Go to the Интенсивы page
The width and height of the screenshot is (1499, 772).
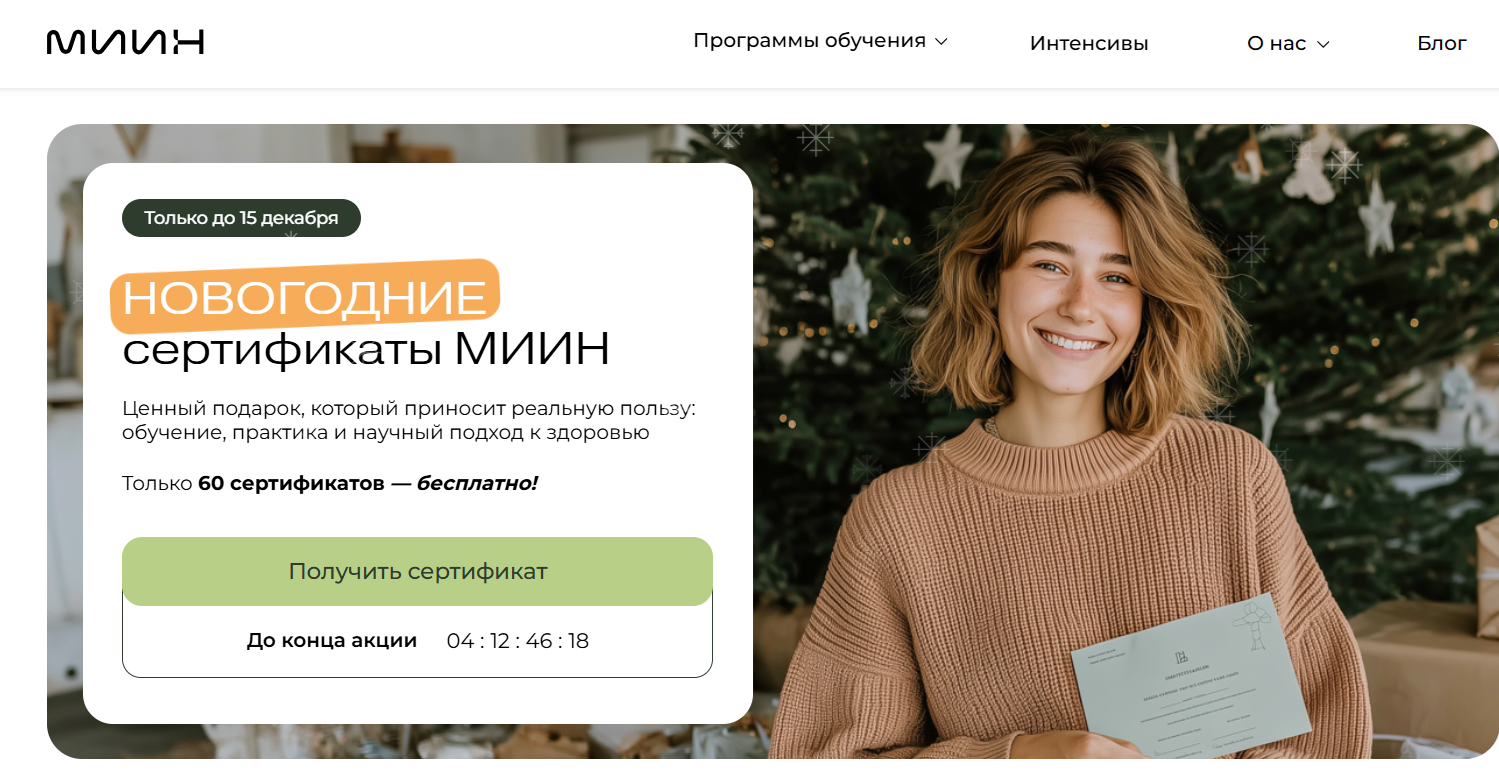pos(1089,43)
